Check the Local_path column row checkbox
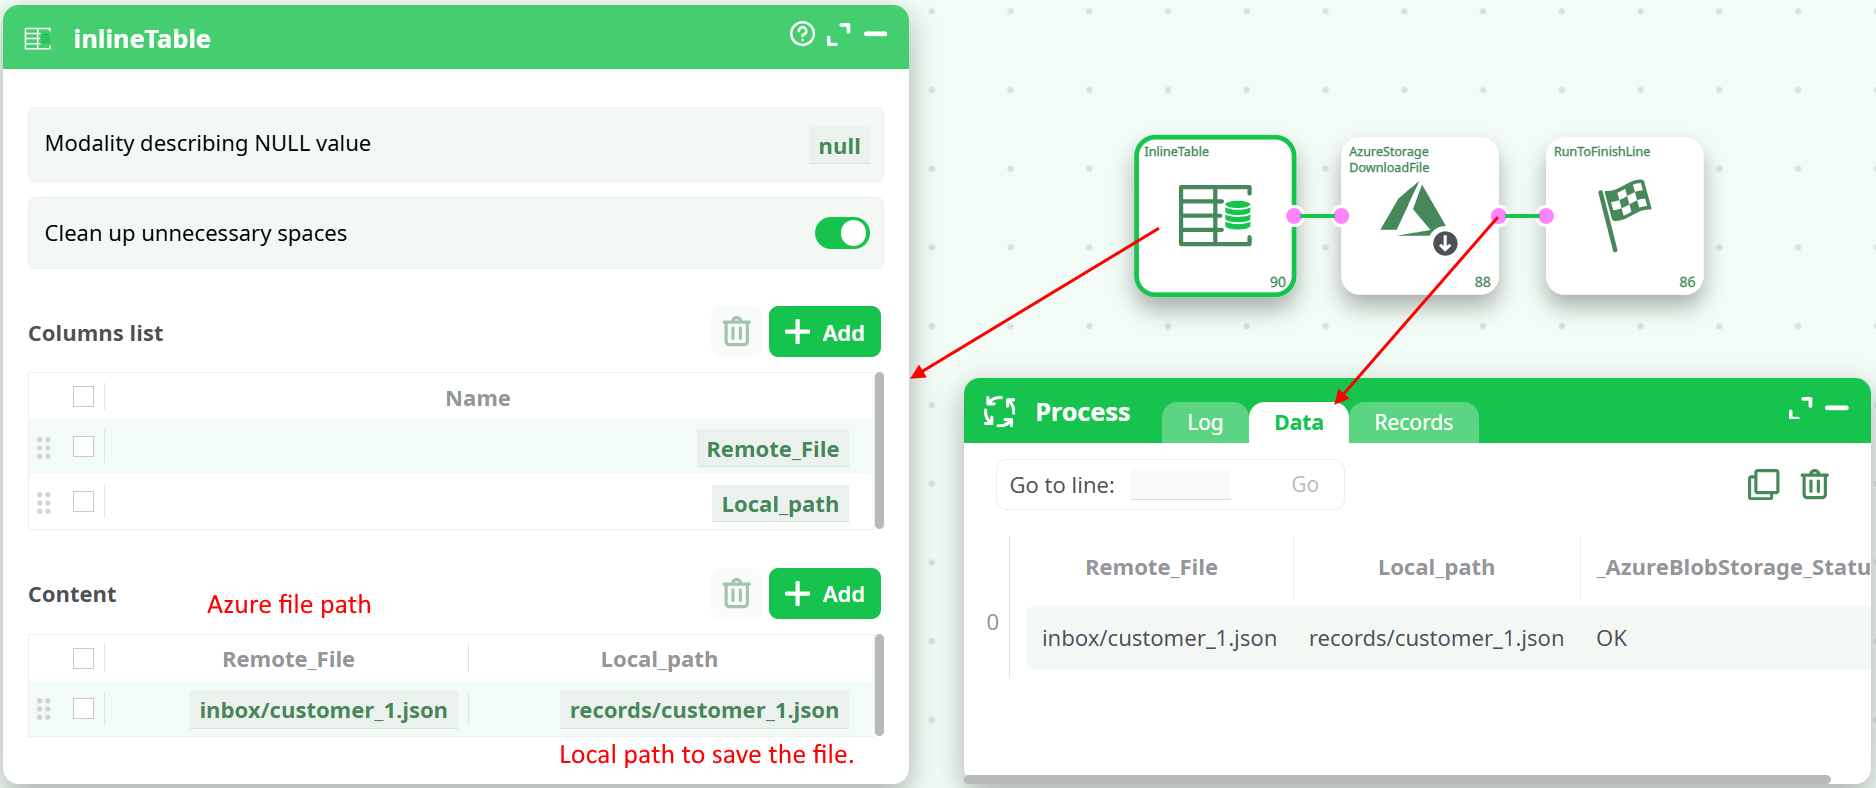 84,502
